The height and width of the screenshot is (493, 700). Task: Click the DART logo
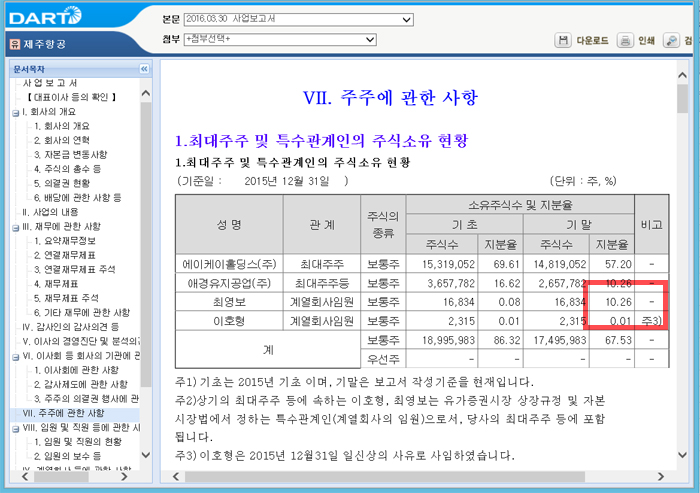pos(42,16)
